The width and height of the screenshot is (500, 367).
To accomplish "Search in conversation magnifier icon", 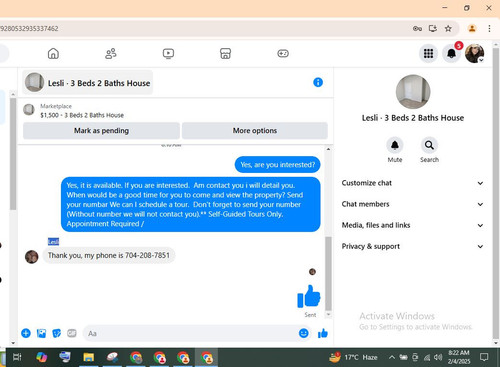I will pos(429,145).
